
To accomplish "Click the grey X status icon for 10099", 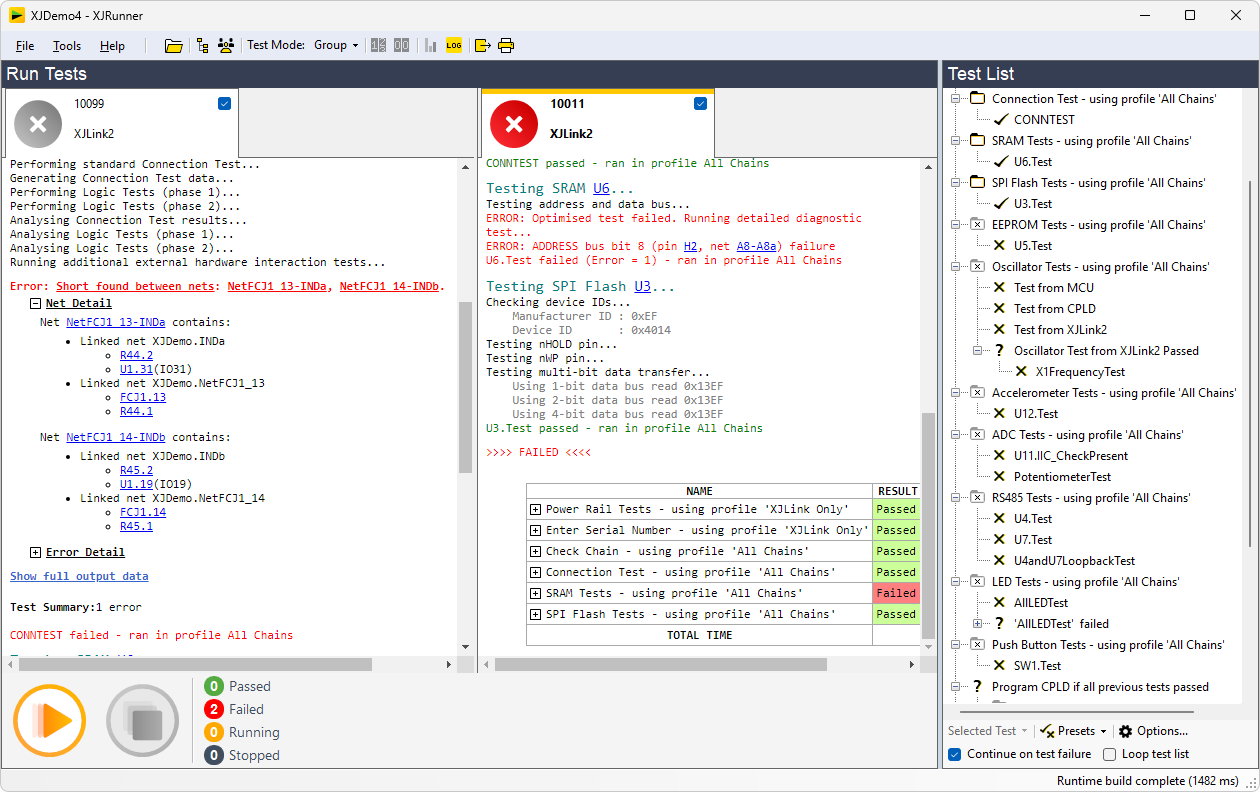I will [38, 124].
